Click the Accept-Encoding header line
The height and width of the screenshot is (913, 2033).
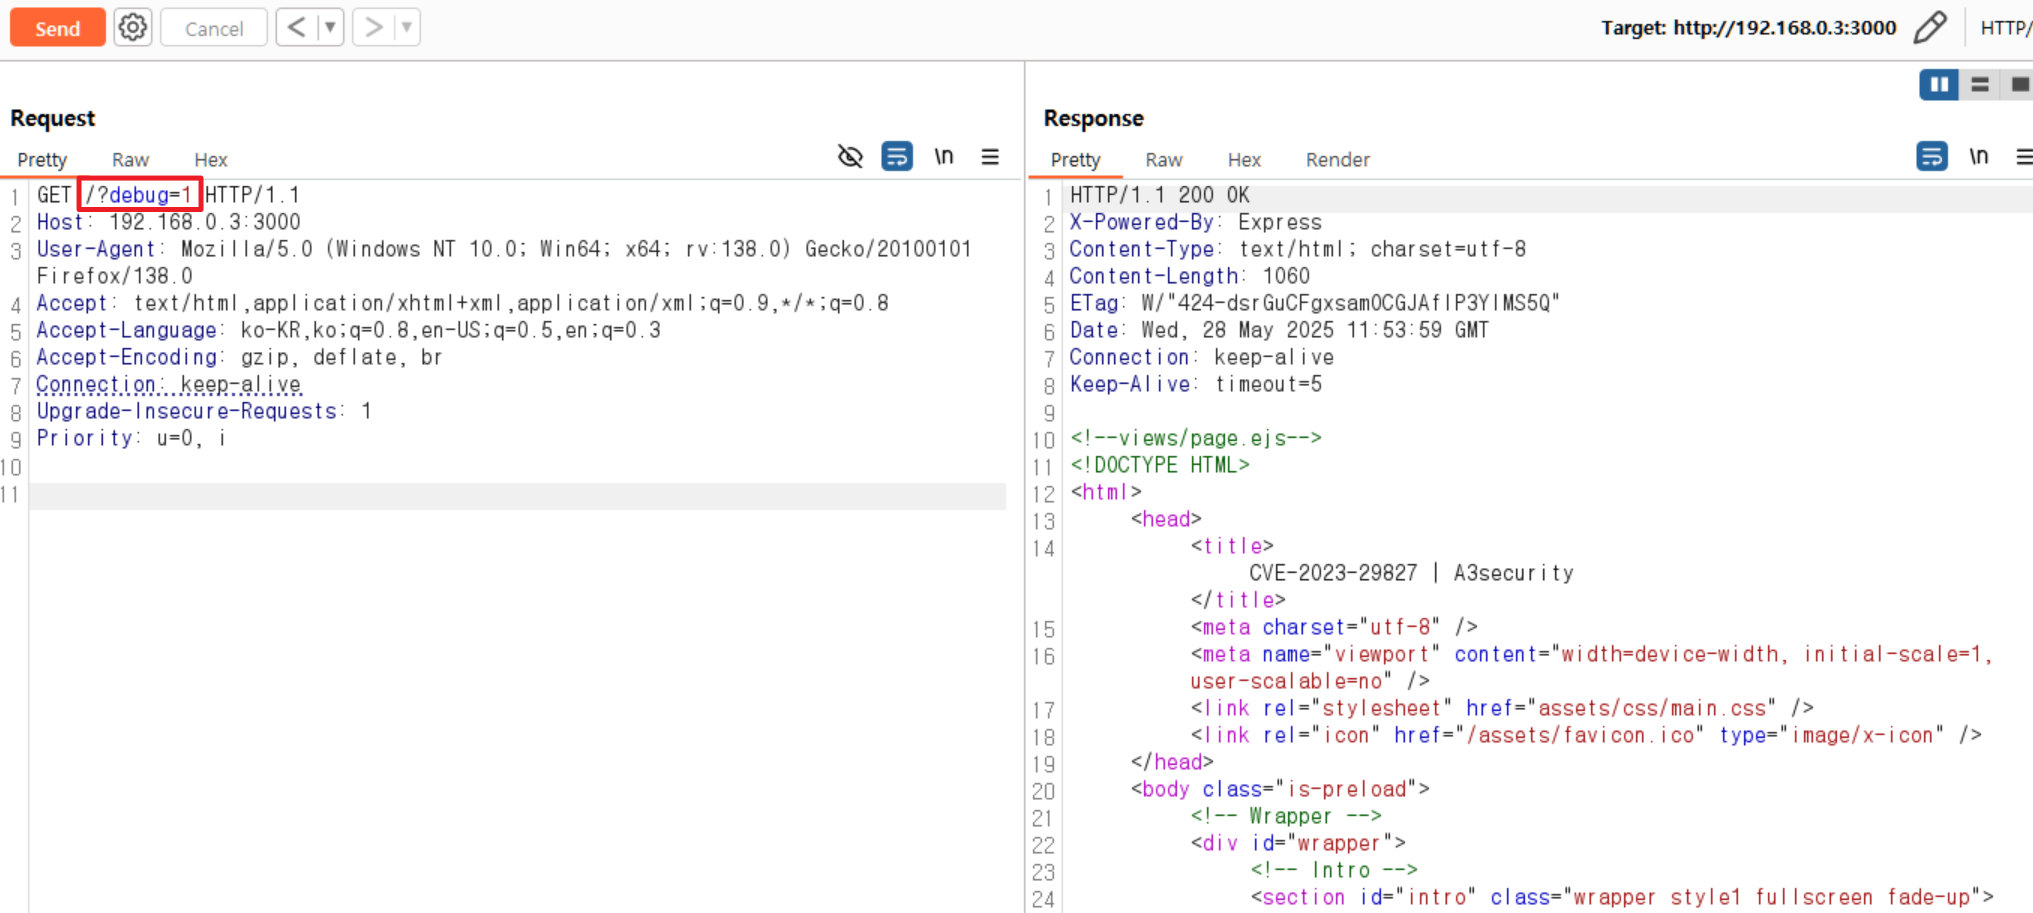pyautogui.click(x=239, y=357)
